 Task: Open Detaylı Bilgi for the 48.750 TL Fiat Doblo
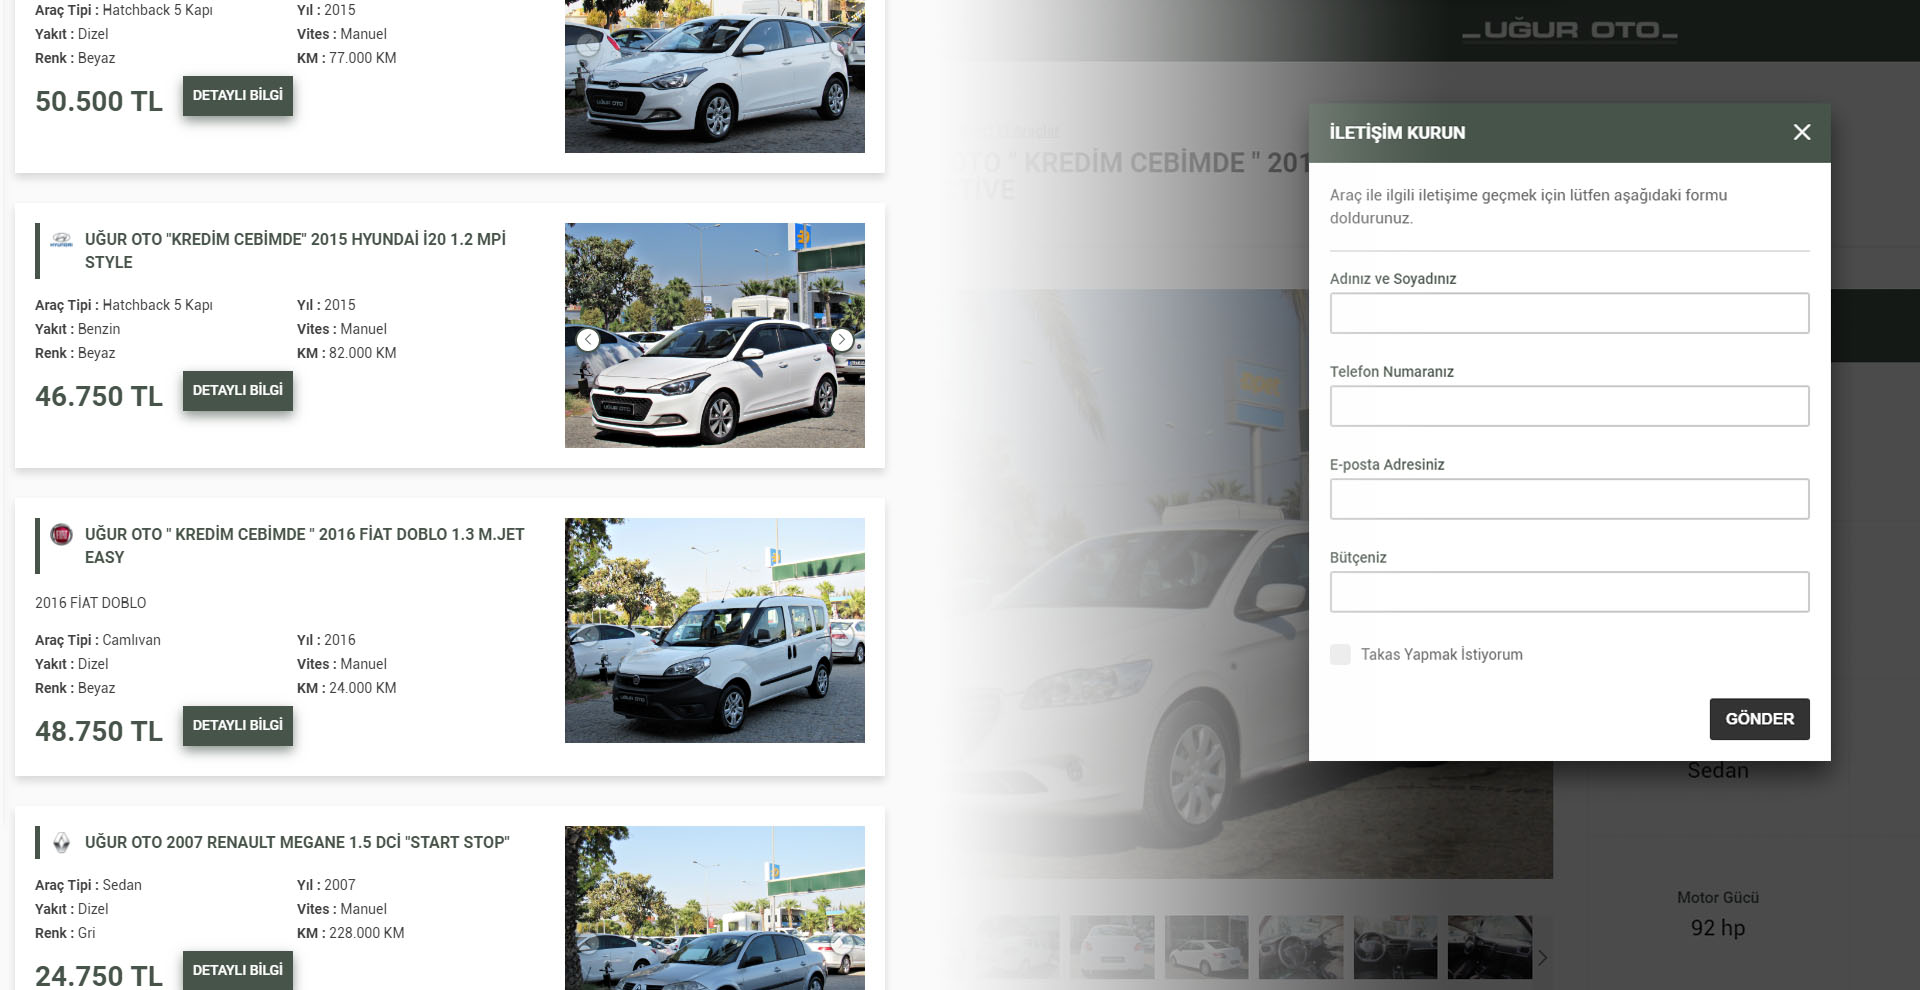click(238, 726)
